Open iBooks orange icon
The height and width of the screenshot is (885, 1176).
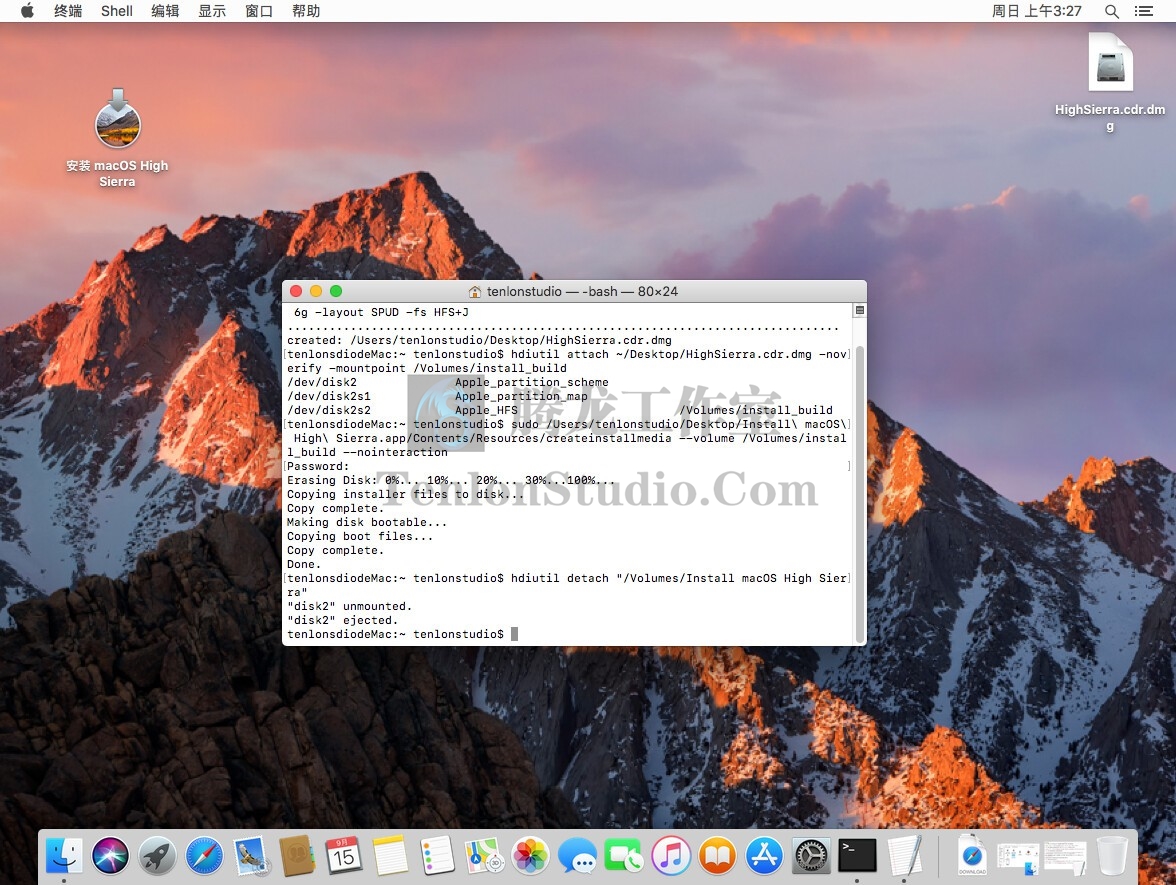click(718, 856)
